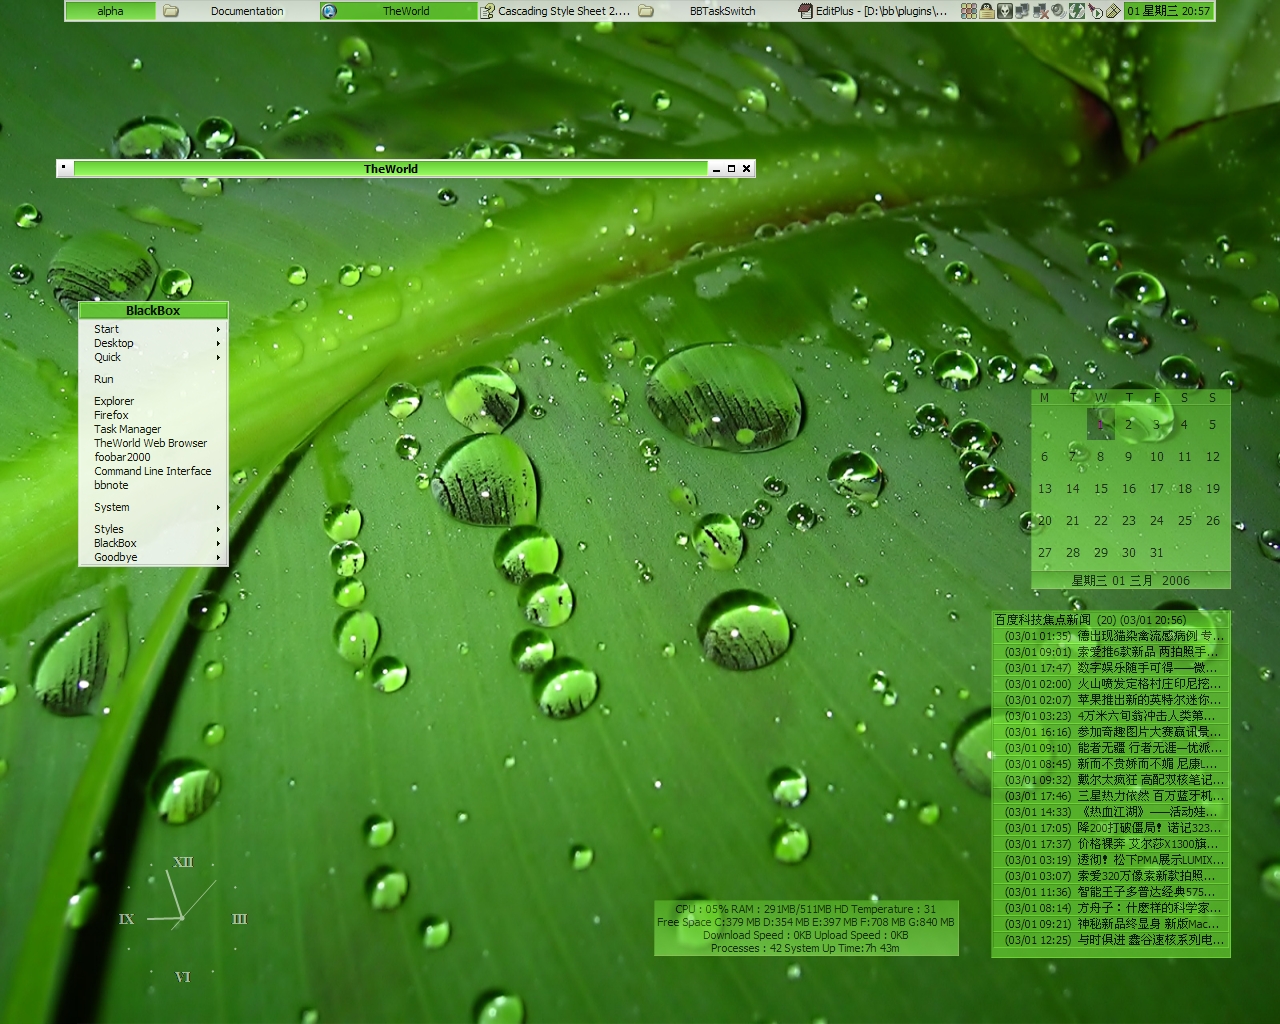Open the news item dated 03/01 17:47
This screenshot has height=1024, width=1280.
[x=1110, y=668]
